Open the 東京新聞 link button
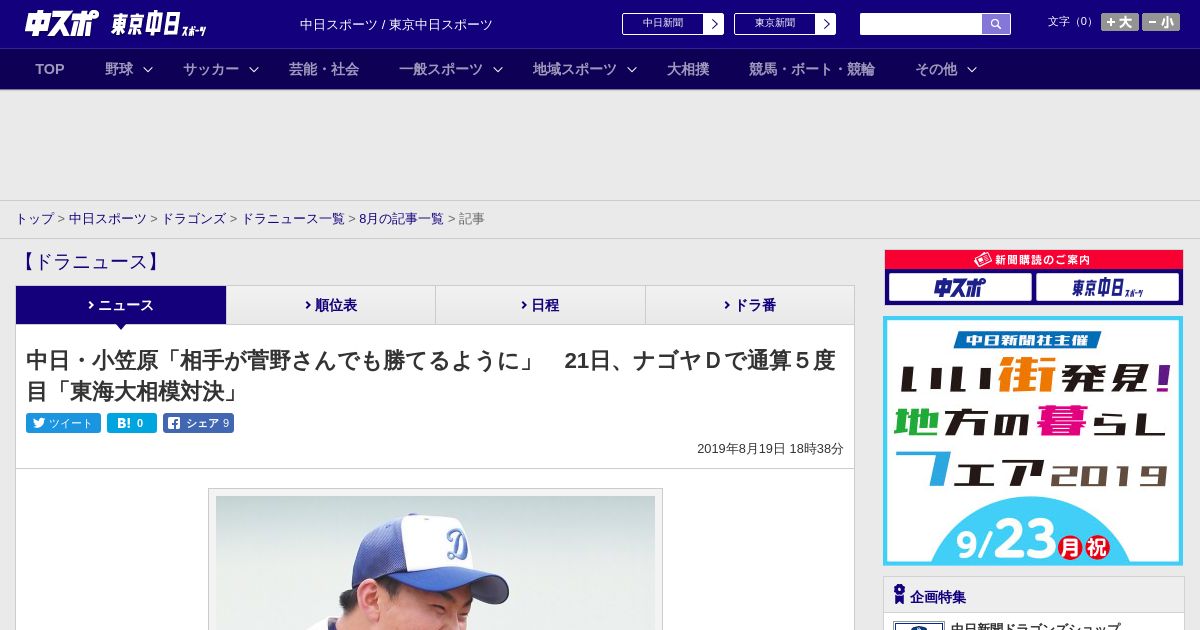The image size is (1200, 630). click(x=775, y=24)
